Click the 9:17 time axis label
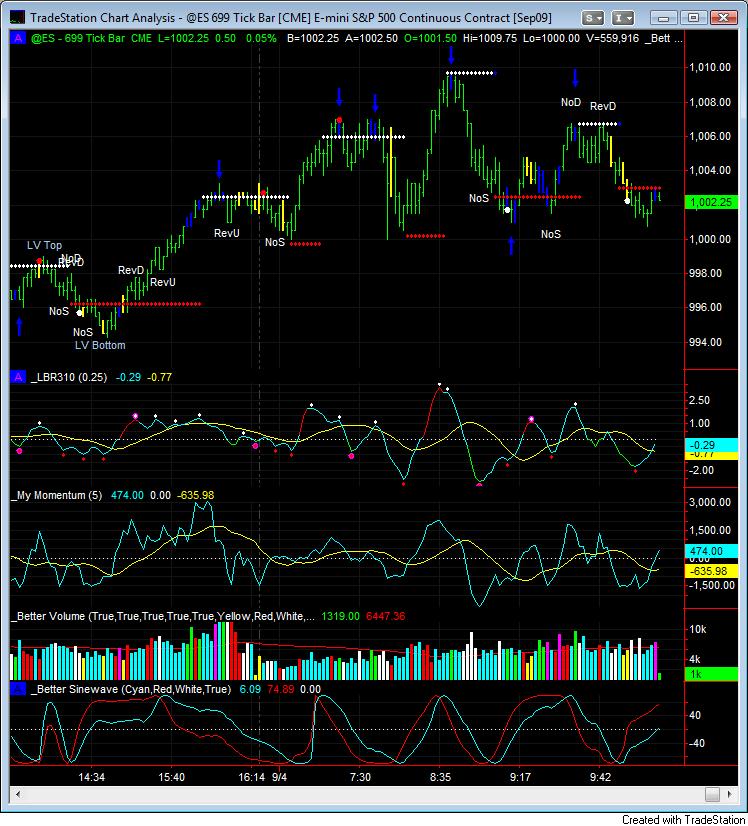 click(x=520, y=777)
